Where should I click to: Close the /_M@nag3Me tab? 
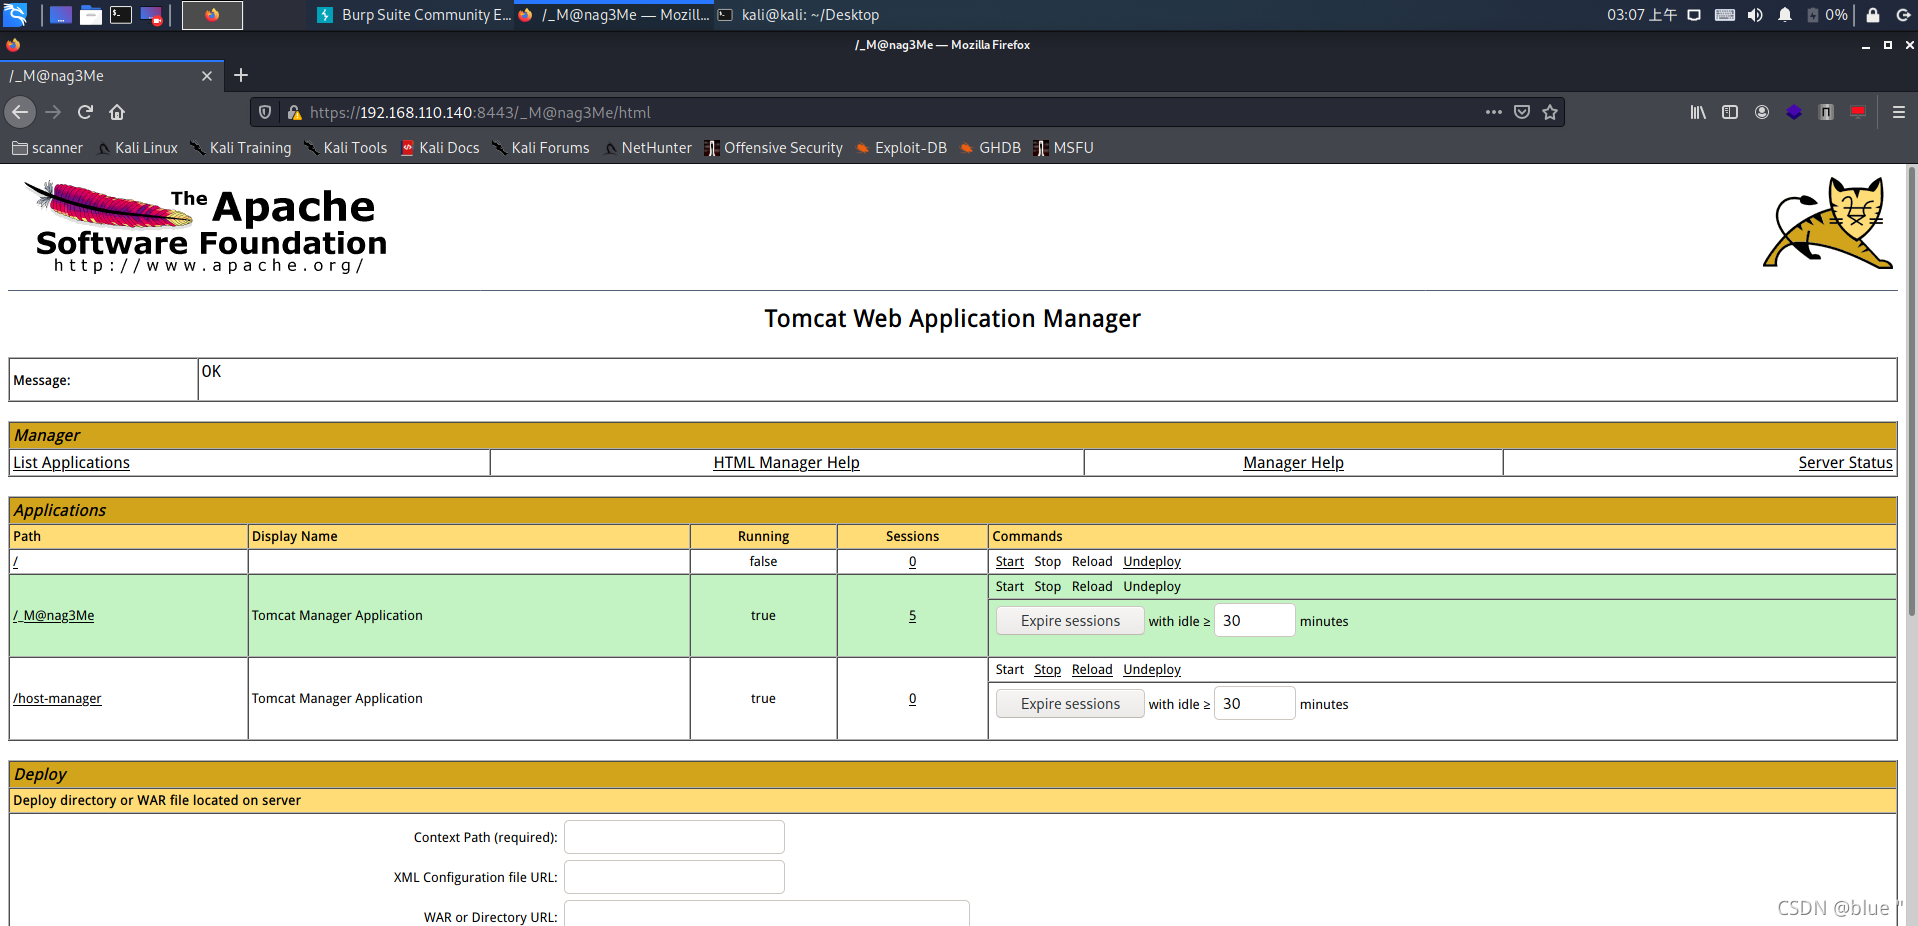point(207,76)
